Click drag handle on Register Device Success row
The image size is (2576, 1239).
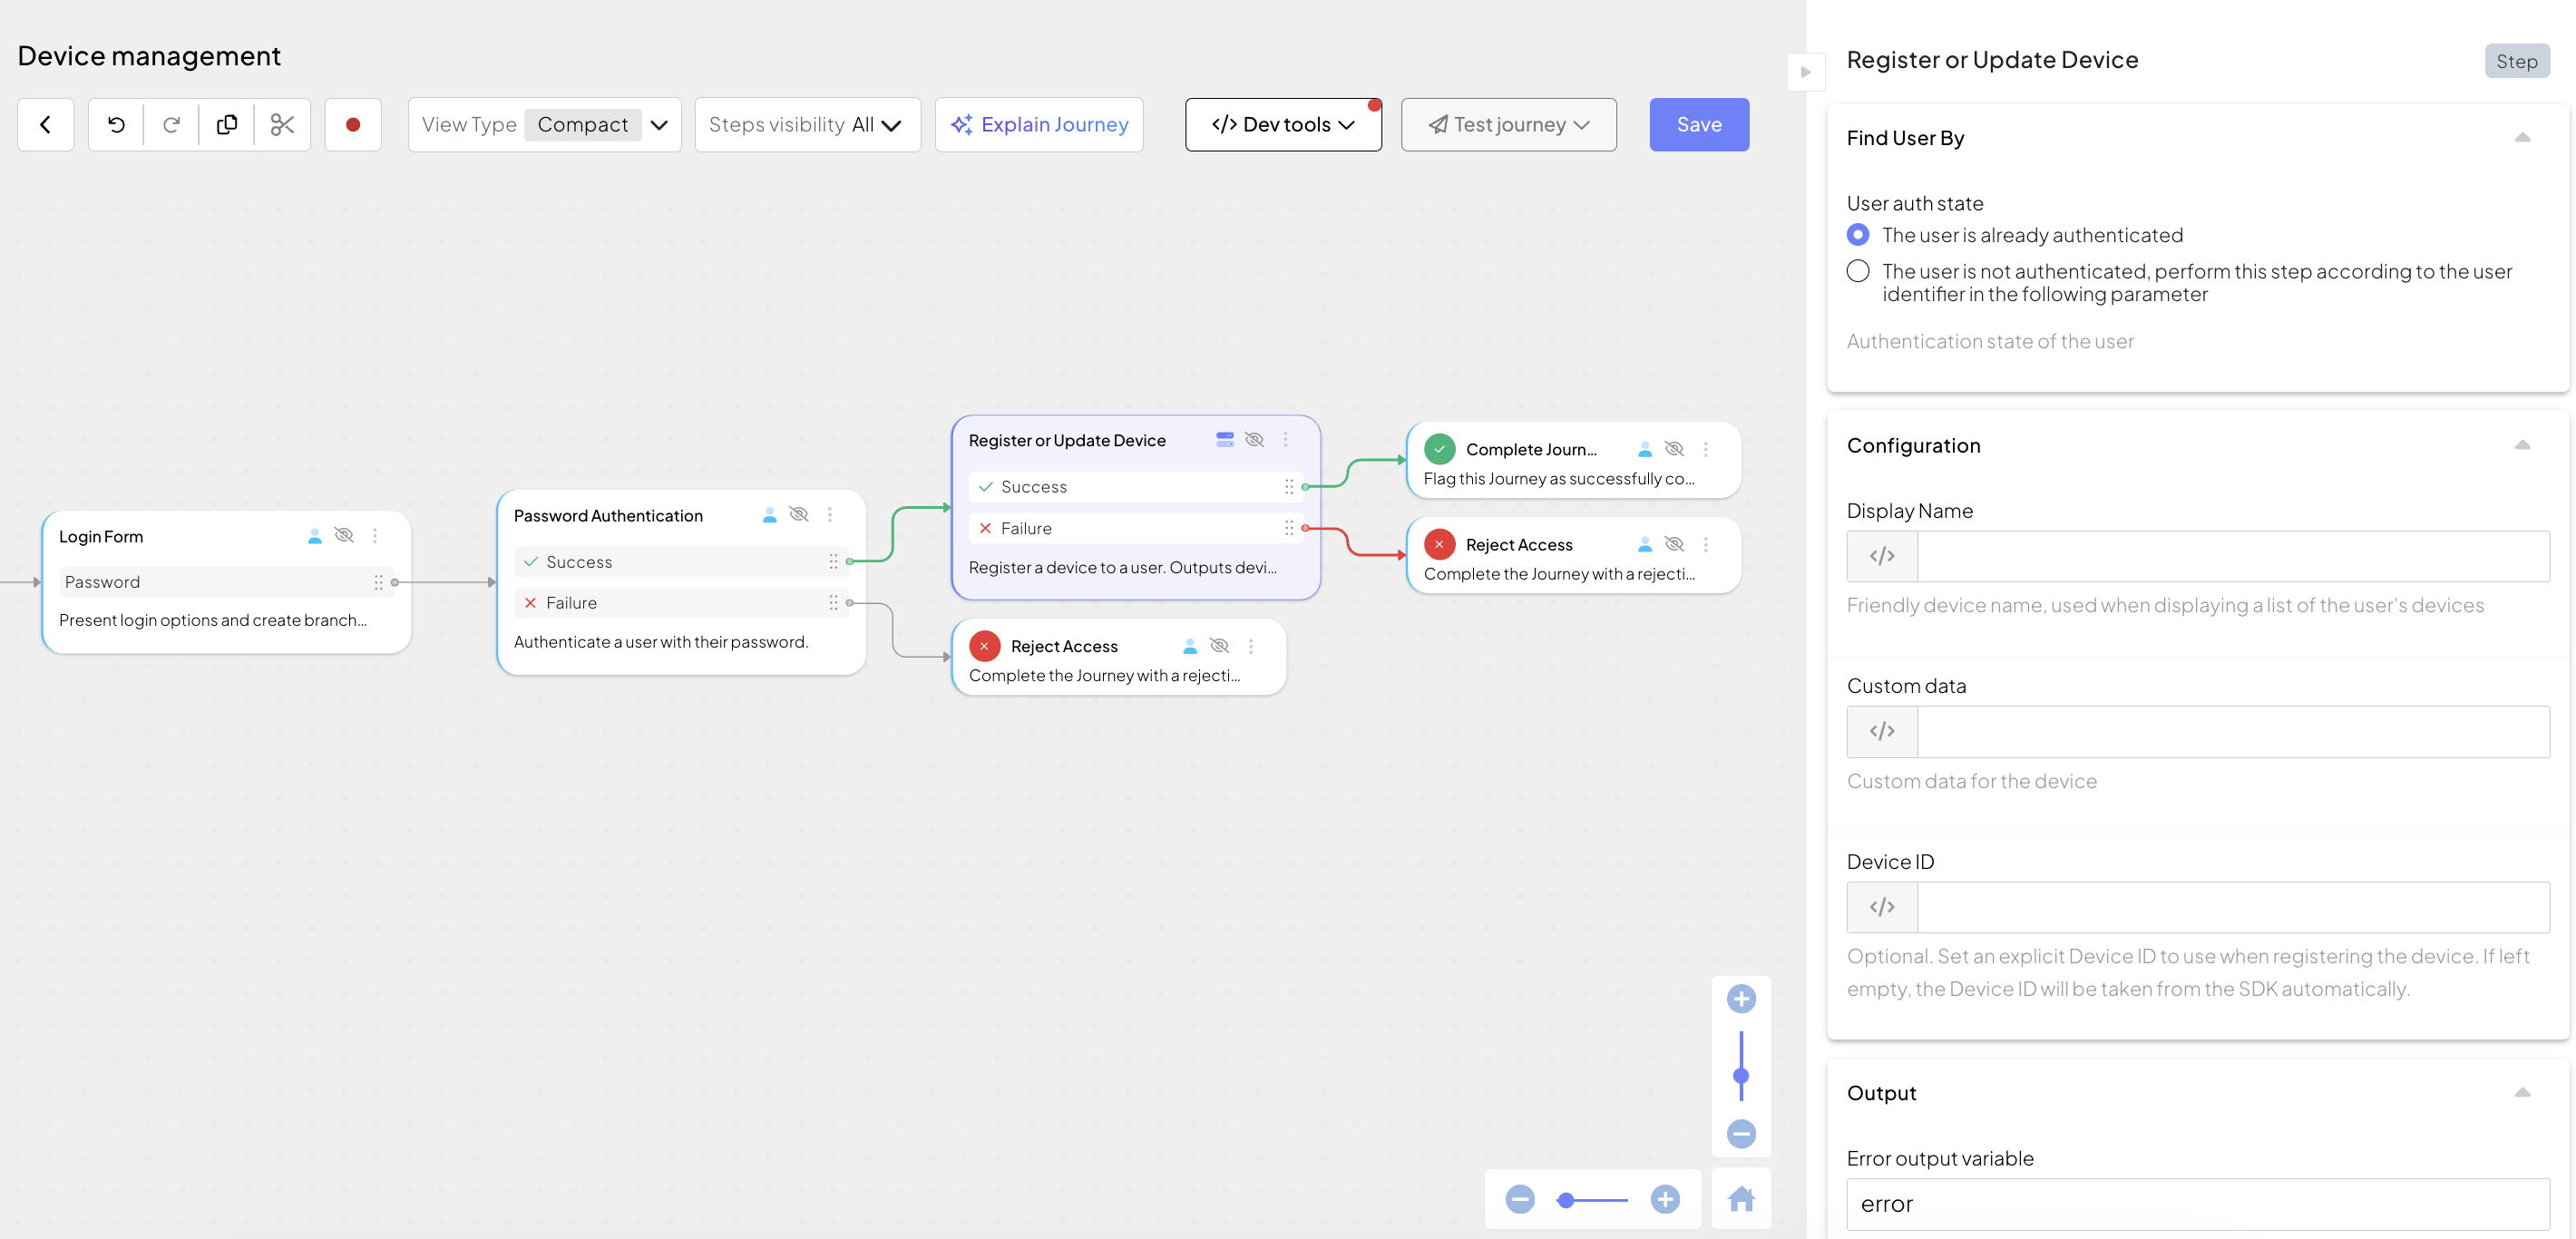pos(1289,487)
